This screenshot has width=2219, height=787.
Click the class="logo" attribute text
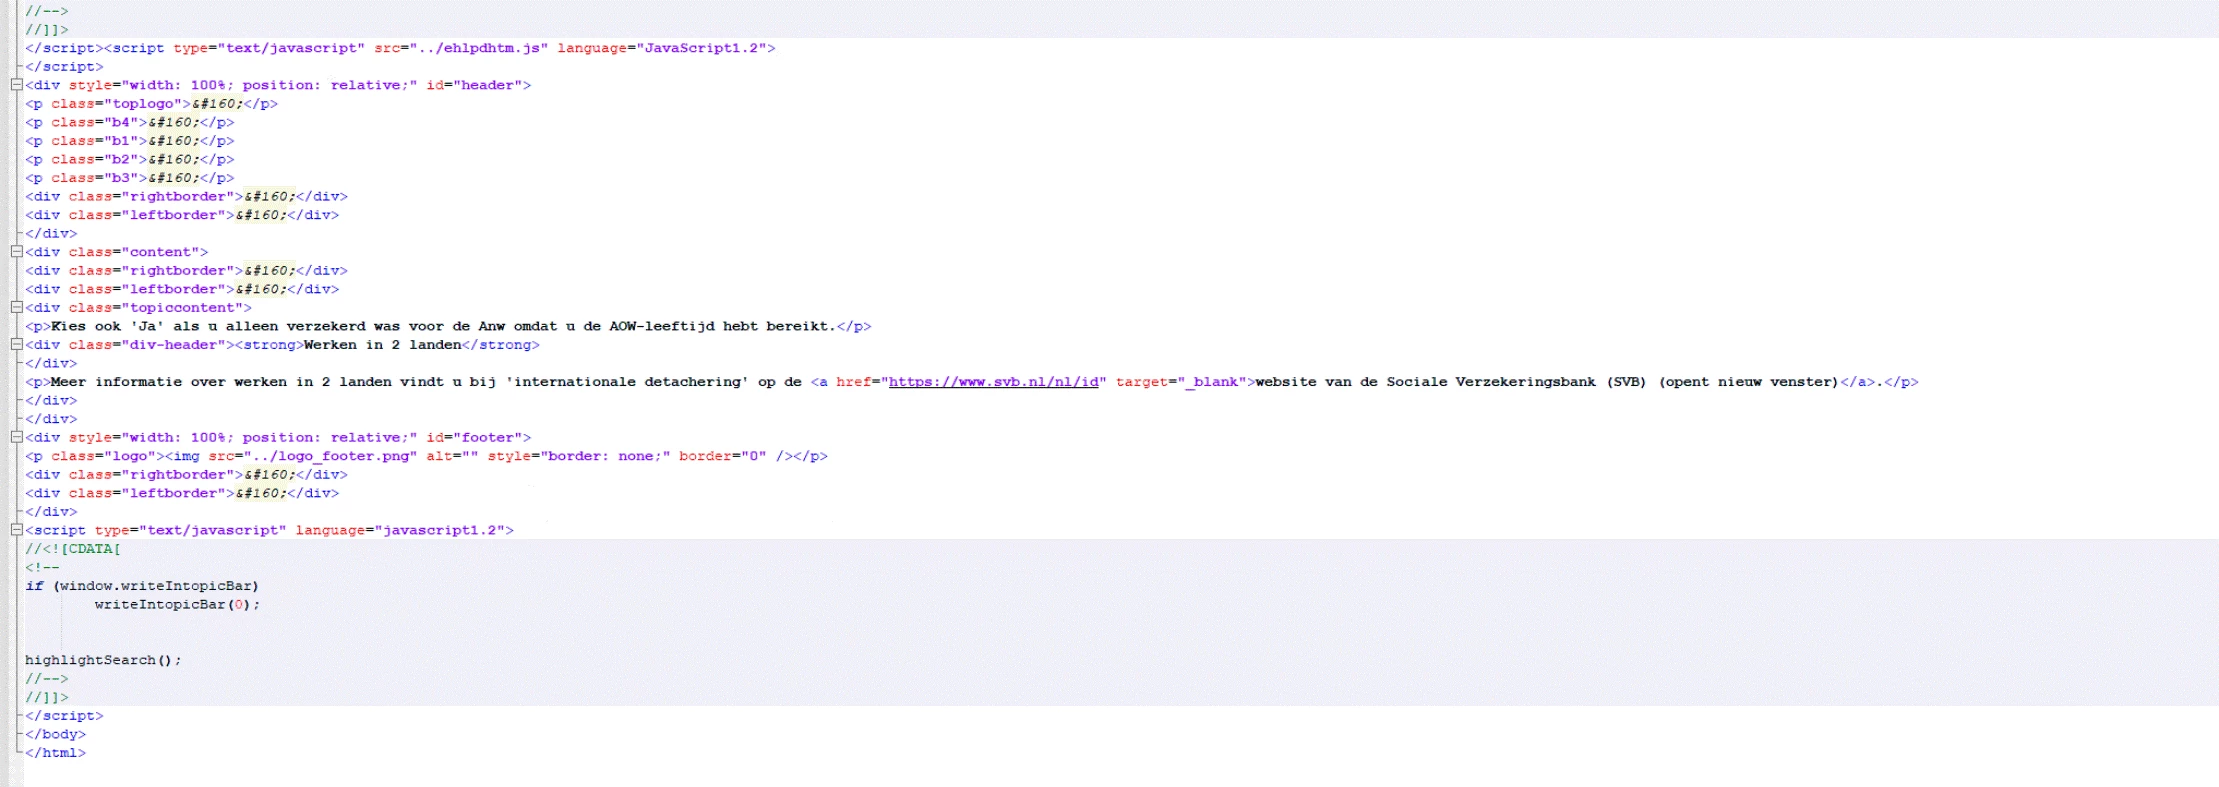pos(103,456)
